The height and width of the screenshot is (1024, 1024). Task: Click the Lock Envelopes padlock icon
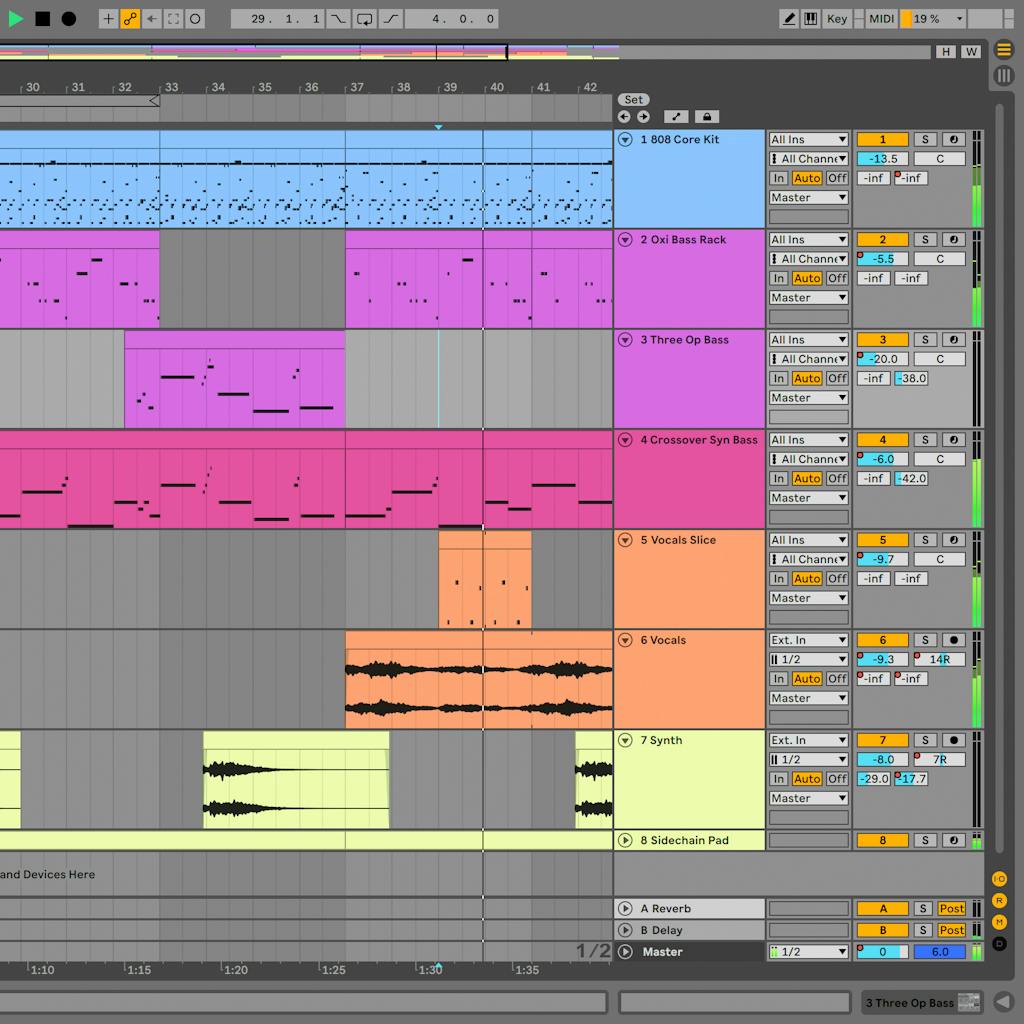(706, 117)
